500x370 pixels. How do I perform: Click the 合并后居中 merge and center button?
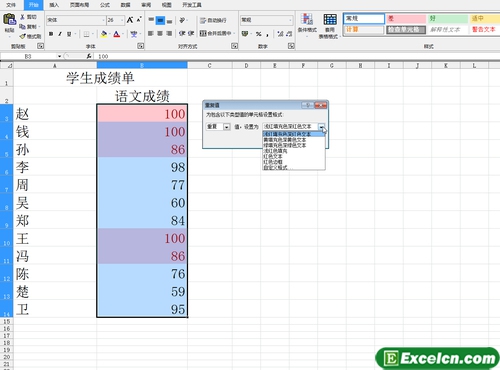[217, 33]
